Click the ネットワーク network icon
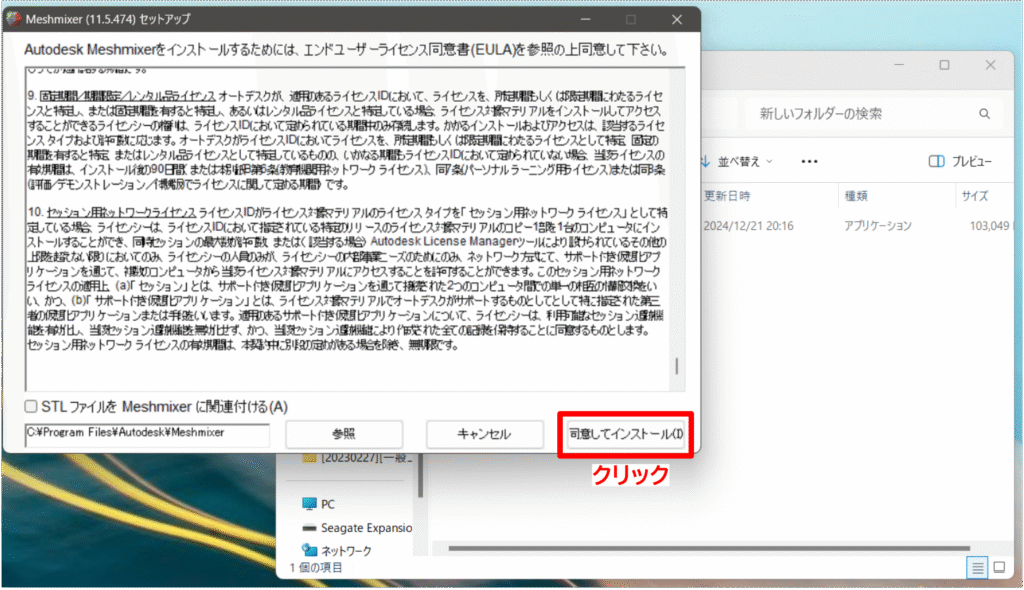The width and height of the screenshot is (1024, 590). click(309, 550)
